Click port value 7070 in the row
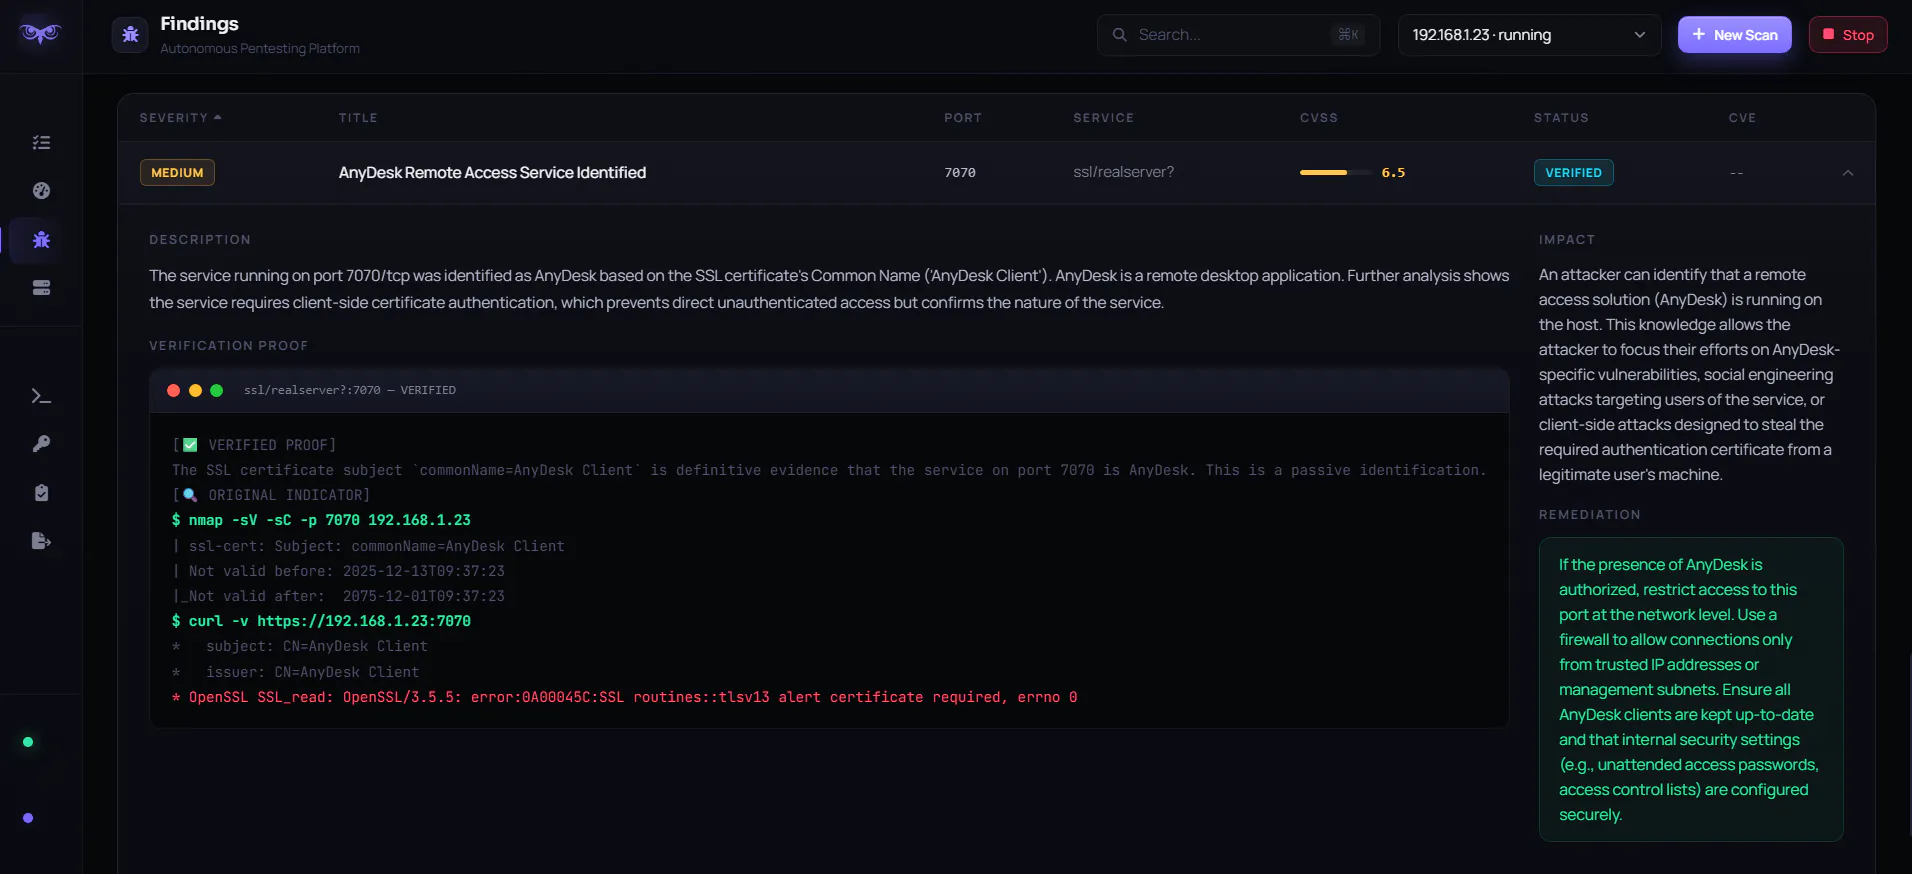Screen dimensions: 1912x874 960,173
